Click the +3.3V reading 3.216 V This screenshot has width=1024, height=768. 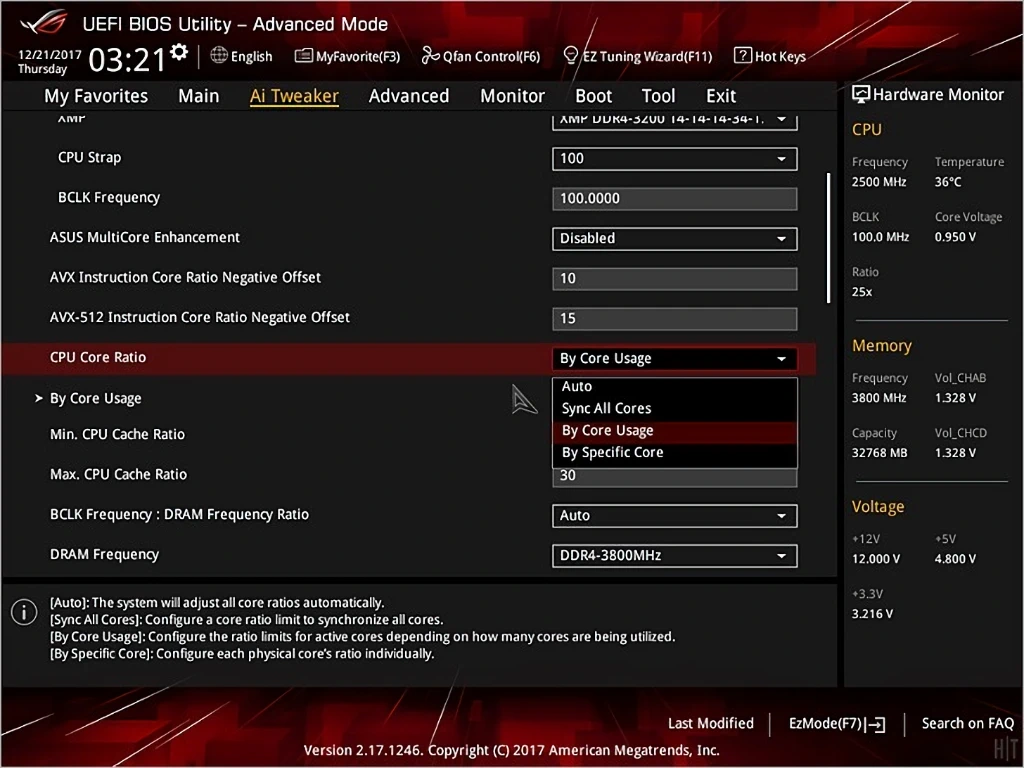coord(872,615)
